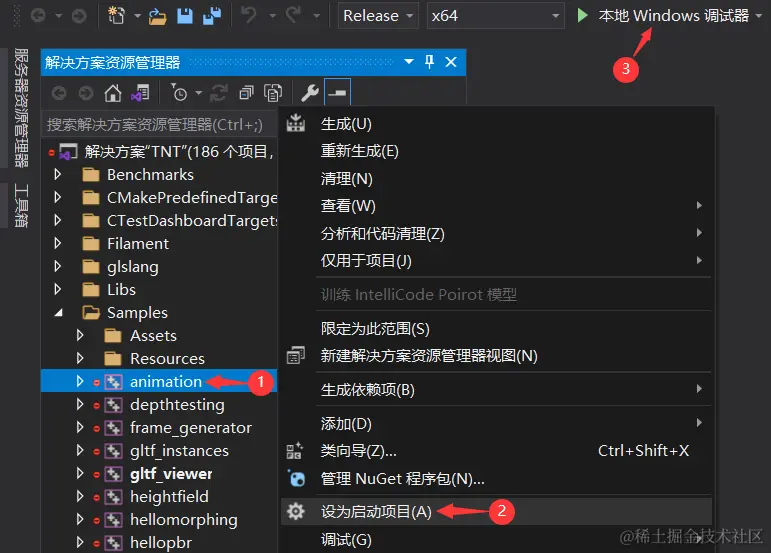Click the Solution Explorer search field
This screenshot has width=771, height=553.
(x=159, y=125)
